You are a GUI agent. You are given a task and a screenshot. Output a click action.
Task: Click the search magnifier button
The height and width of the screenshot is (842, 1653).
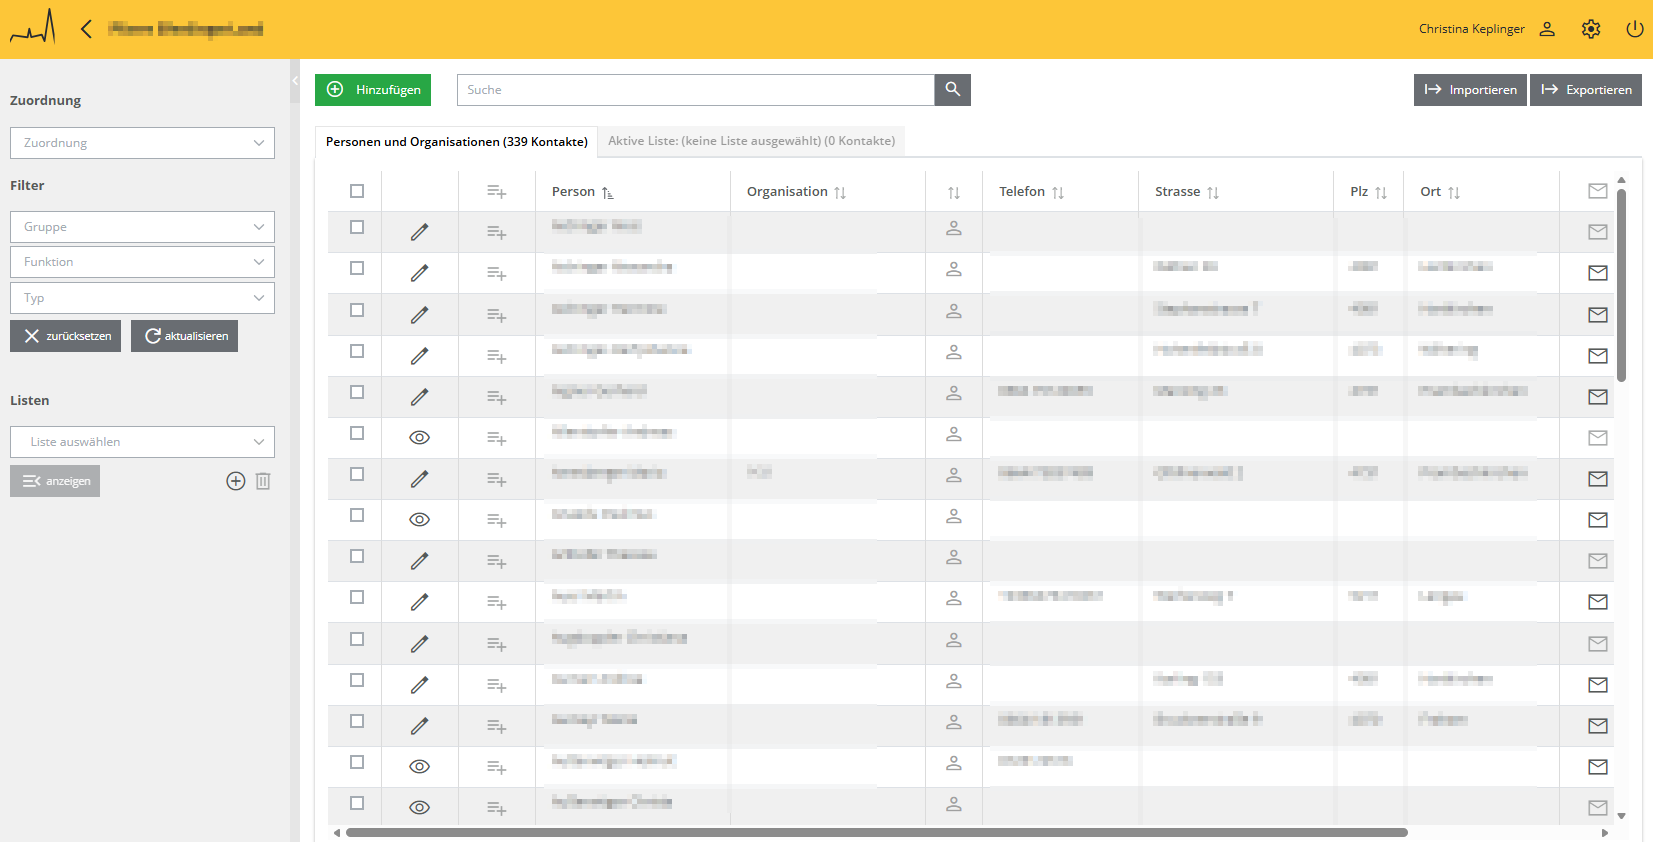953,90
